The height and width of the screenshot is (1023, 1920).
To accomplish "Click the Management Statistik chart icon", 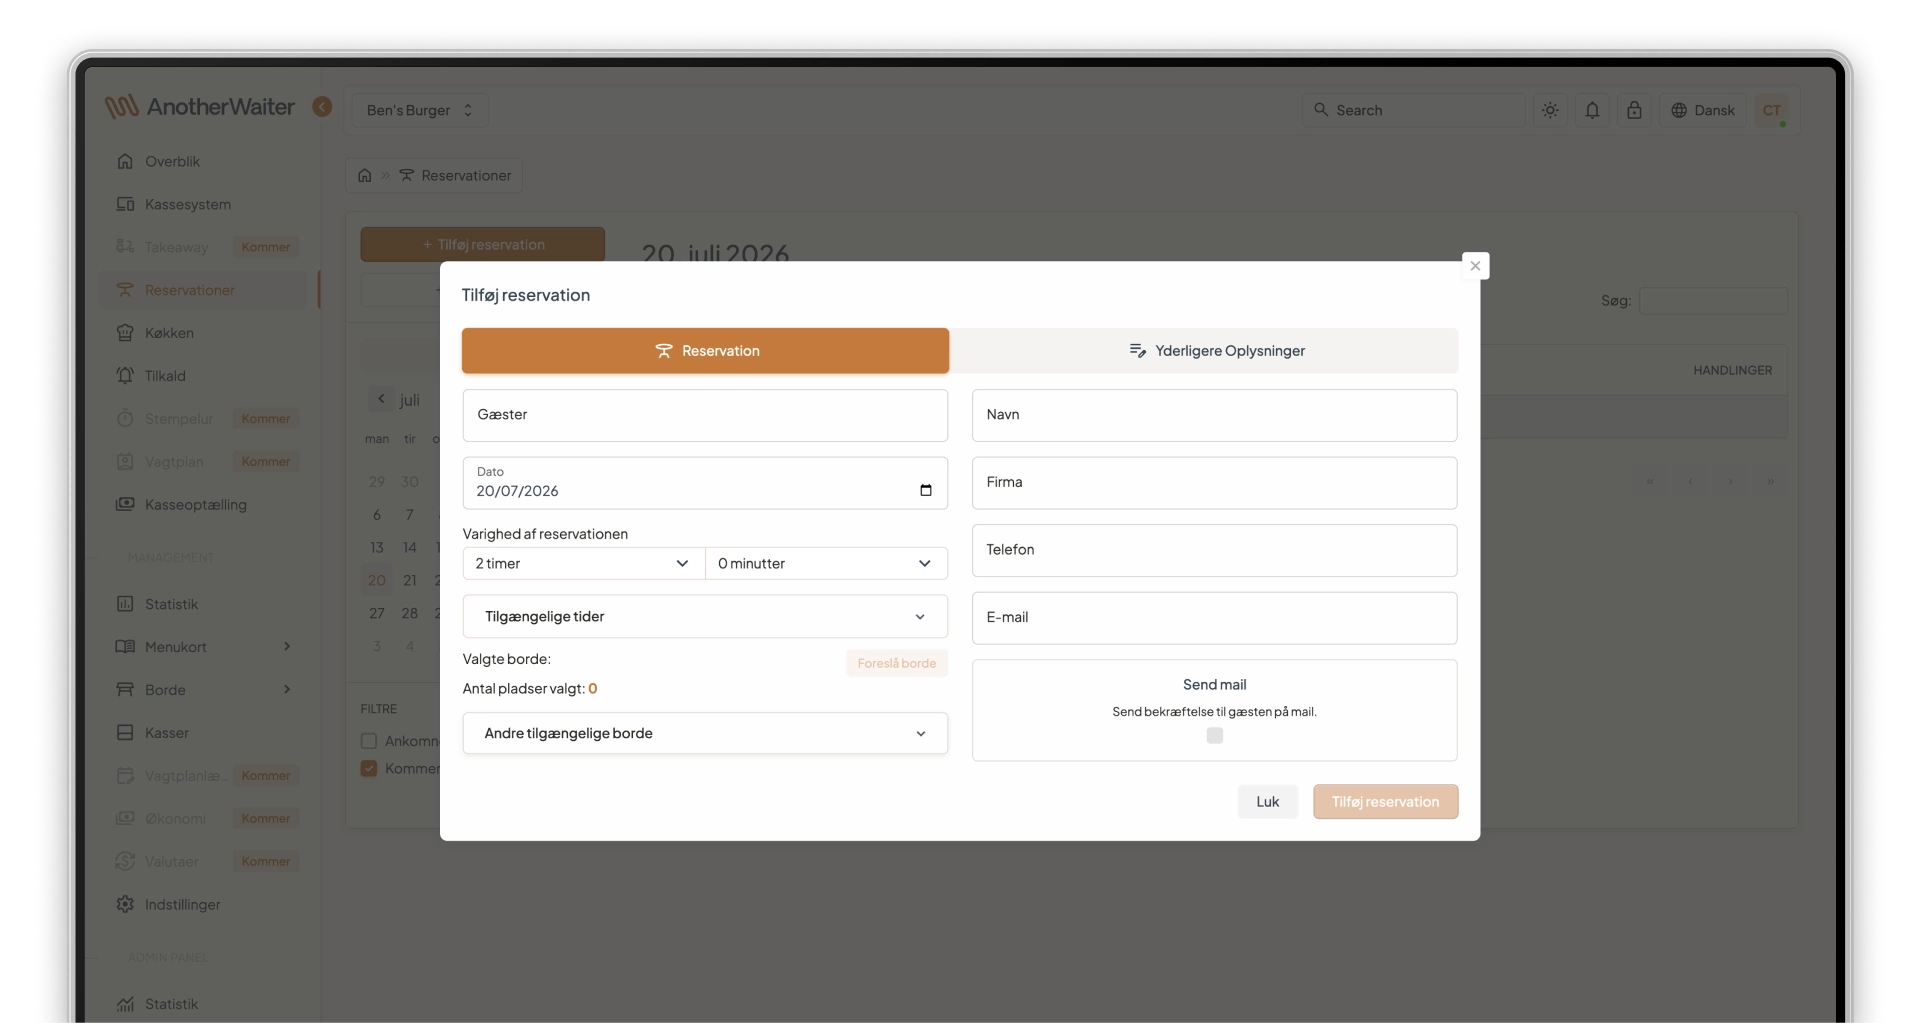I will (125, 604).
